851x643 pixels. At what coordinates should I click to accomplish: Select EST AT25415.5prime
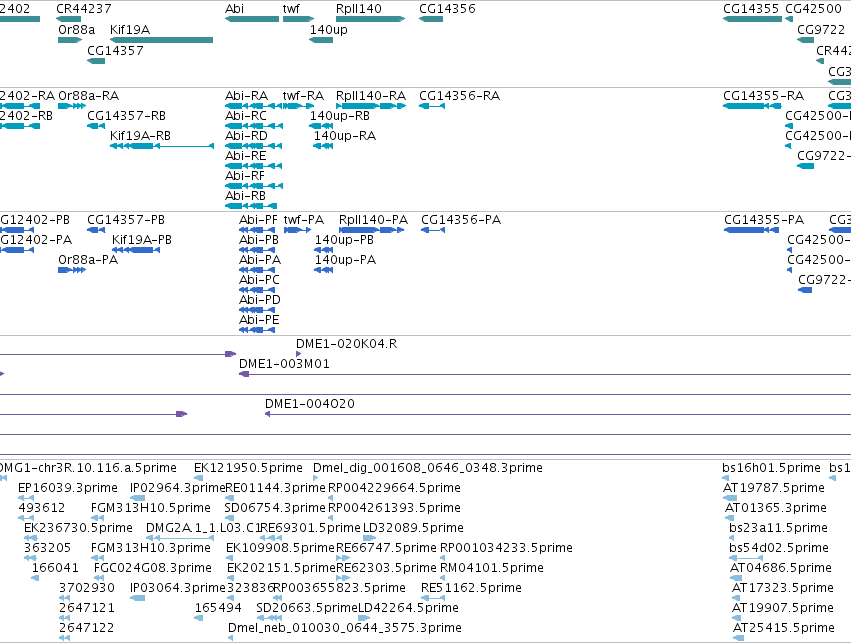coord(739,638)
